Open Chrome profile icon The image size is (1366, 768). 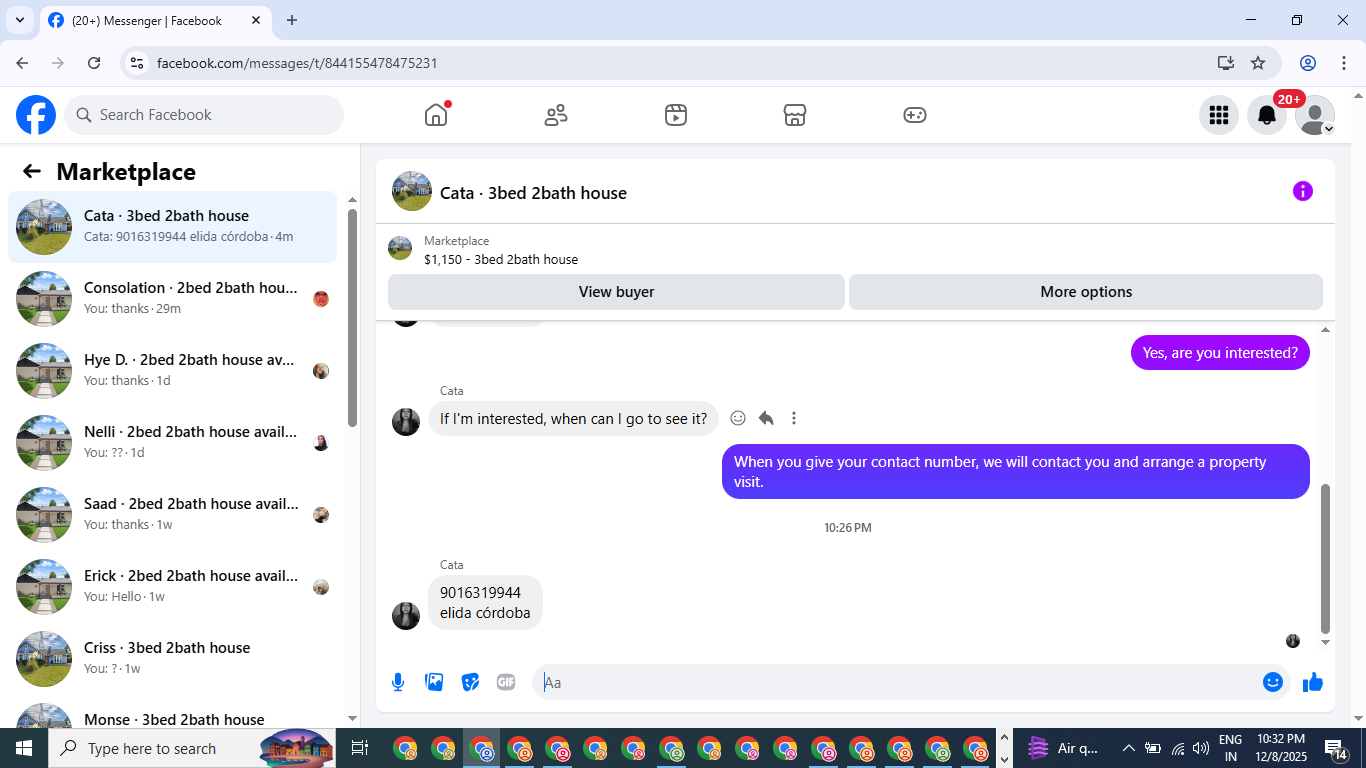[x=1308, y=63]
